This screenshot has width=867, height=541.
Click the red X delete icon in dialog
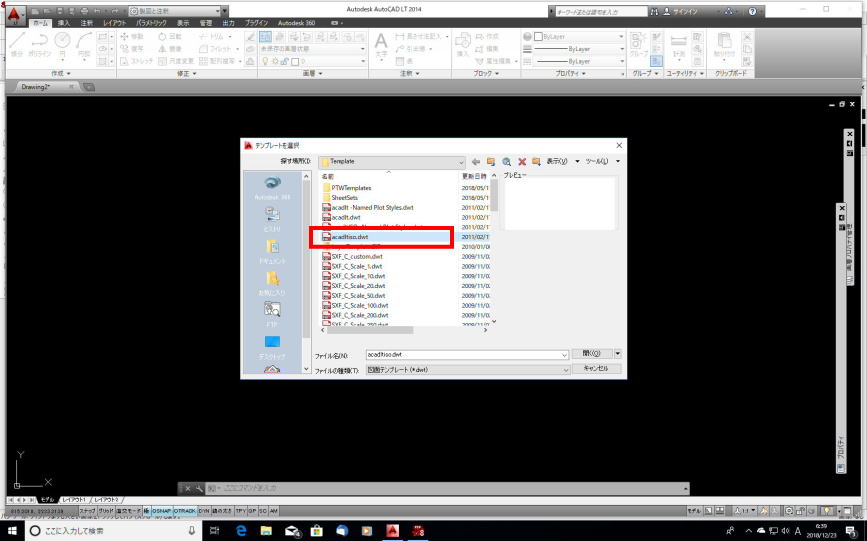pyautogui.click(x=521, y=162)
